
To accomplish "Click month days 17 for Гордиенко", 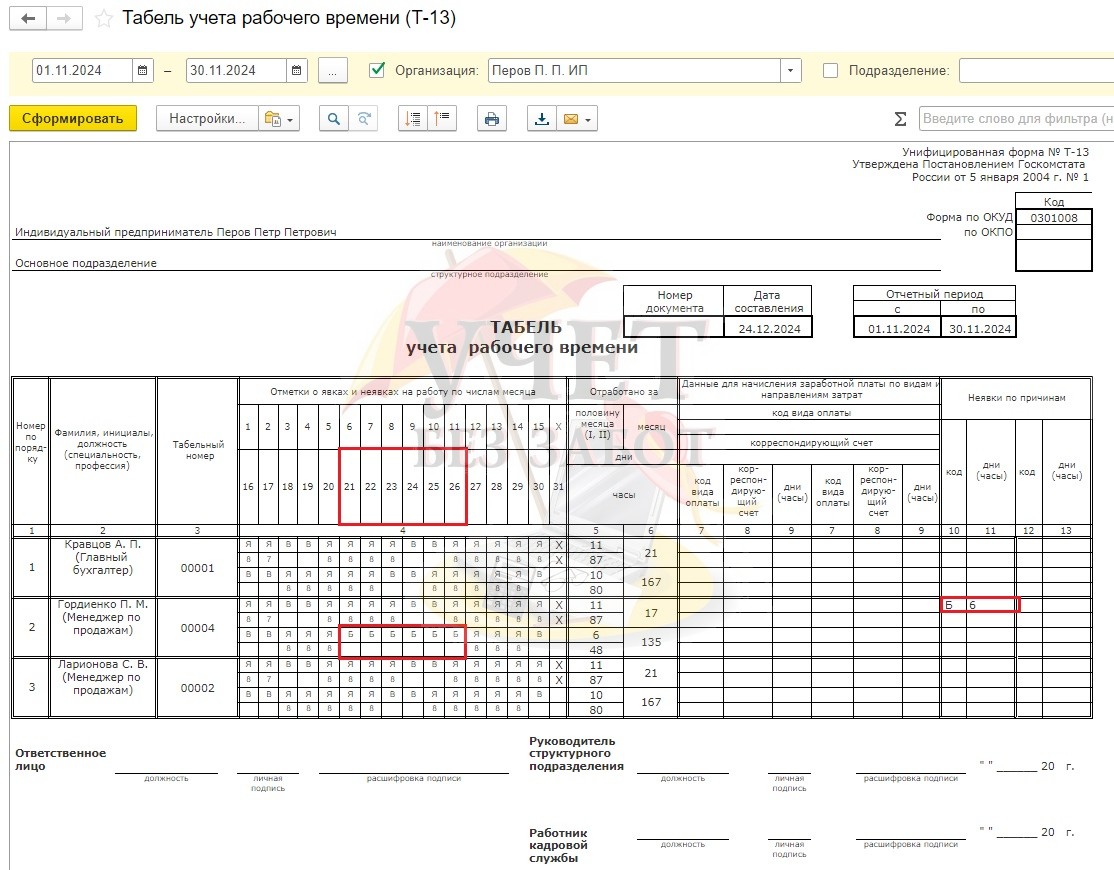I will [651, 613].
